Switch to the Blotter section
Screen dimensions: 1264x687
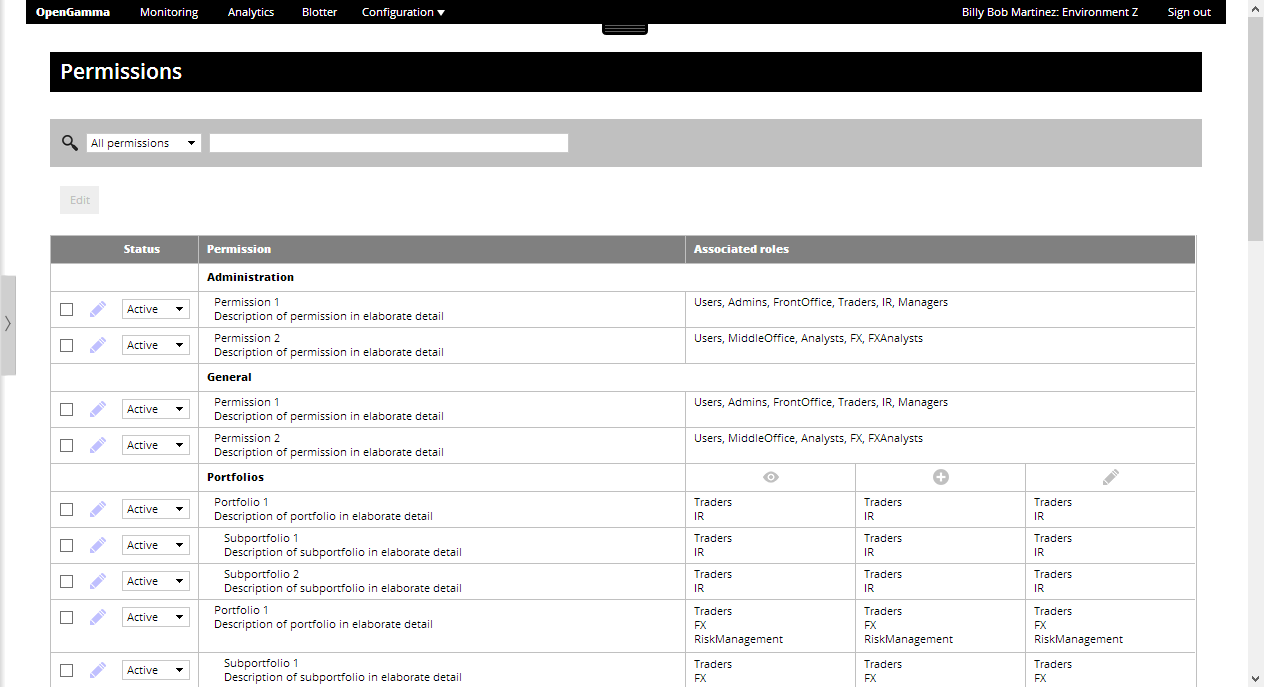318,11
